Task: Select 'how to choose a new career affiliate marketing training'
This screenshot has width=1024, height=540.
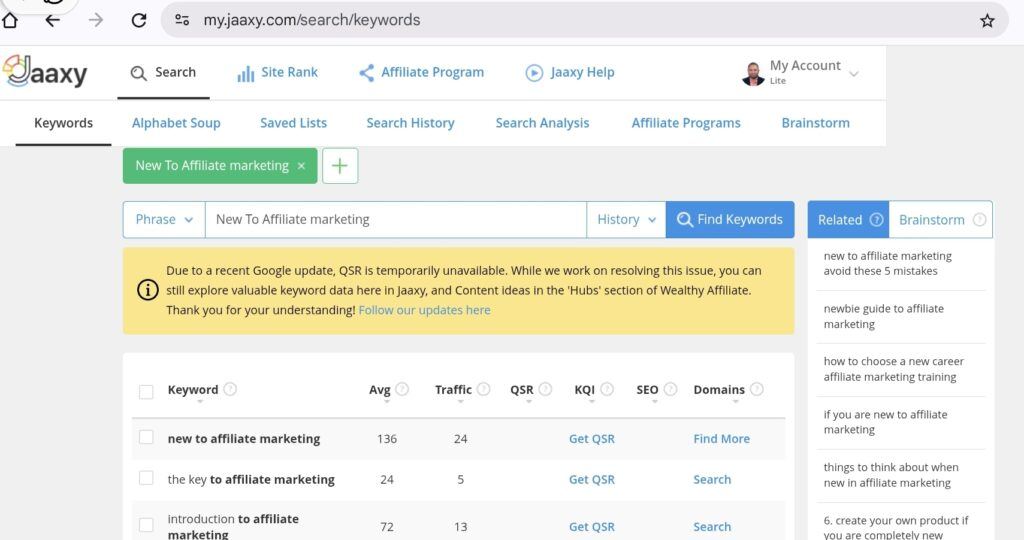Action: click(x=893, y=369)
